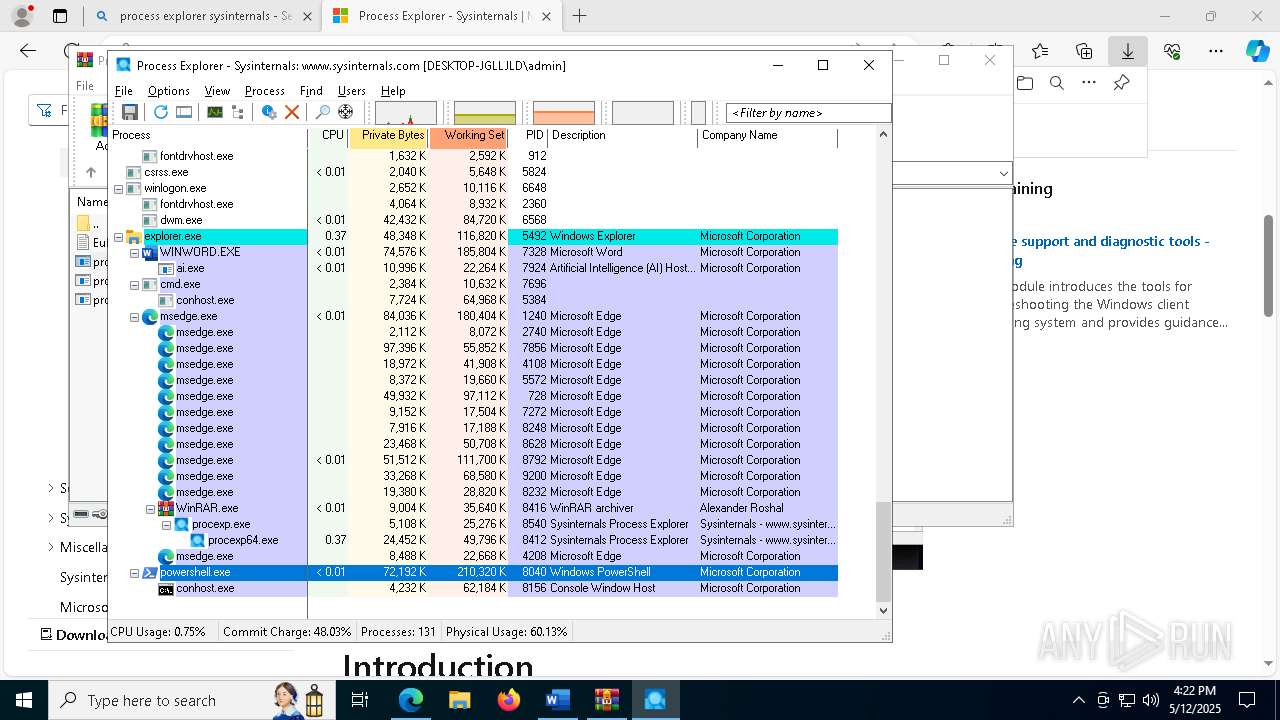Image resolution: width=1280 pixels, height=720 pixels.
Task: Sort by the Working Set column header
Action: [469, 136]
